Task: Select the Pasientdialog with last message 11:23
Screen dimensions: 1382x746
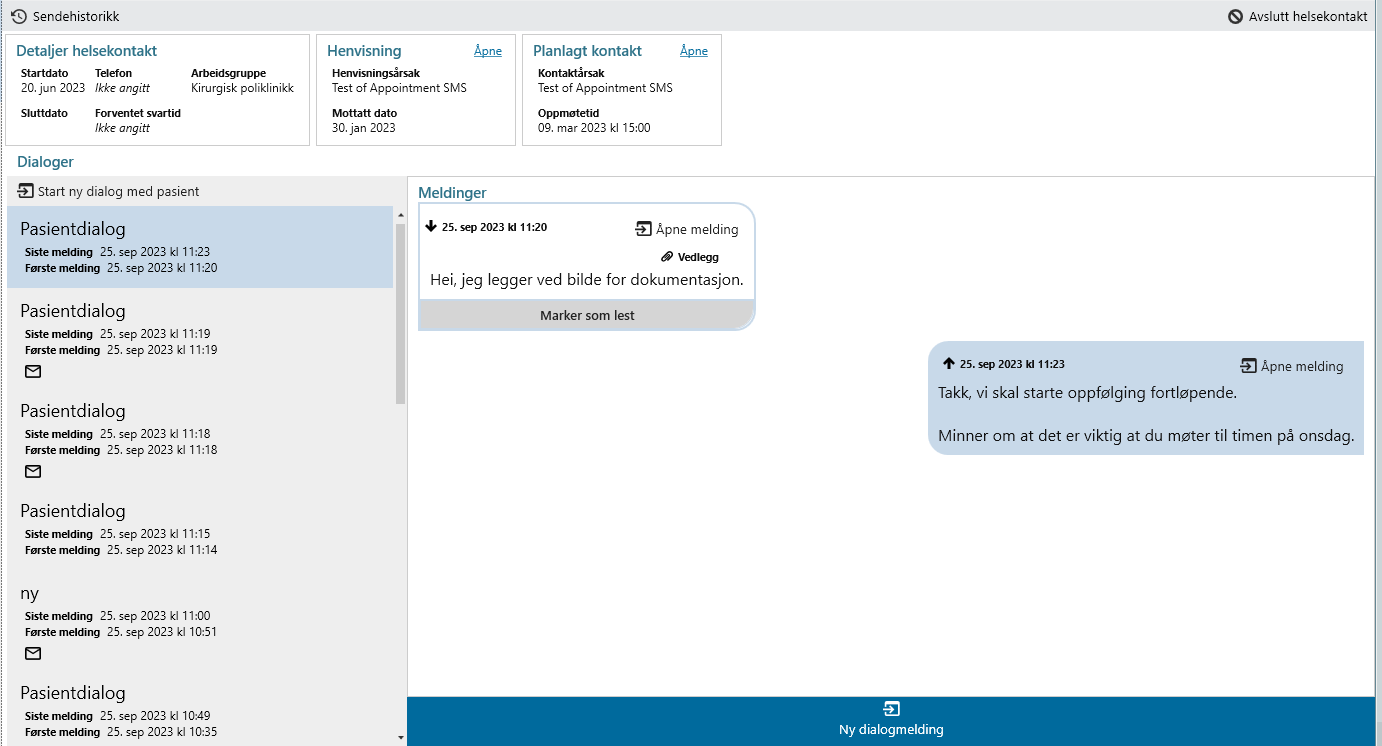Action: click(x=200, y=247)
